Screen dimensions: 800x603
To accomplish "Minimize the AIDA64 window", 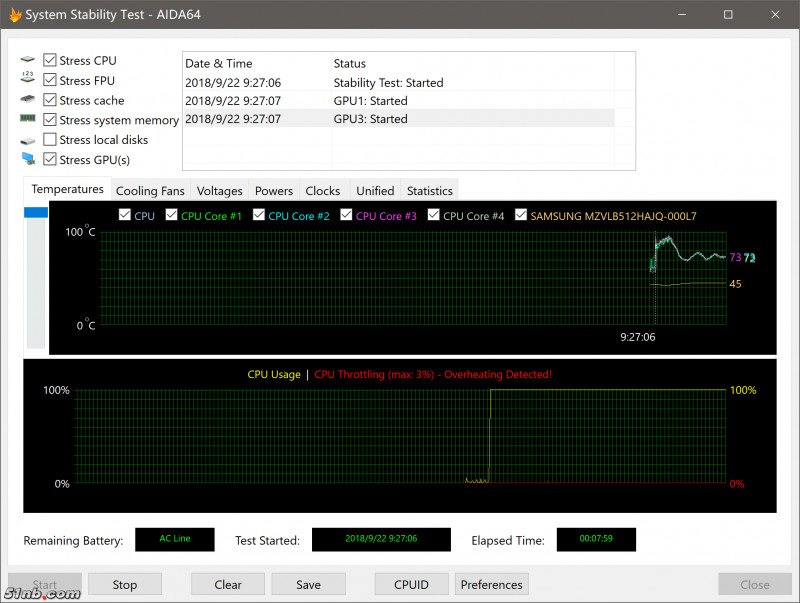I will pos(682,14).
